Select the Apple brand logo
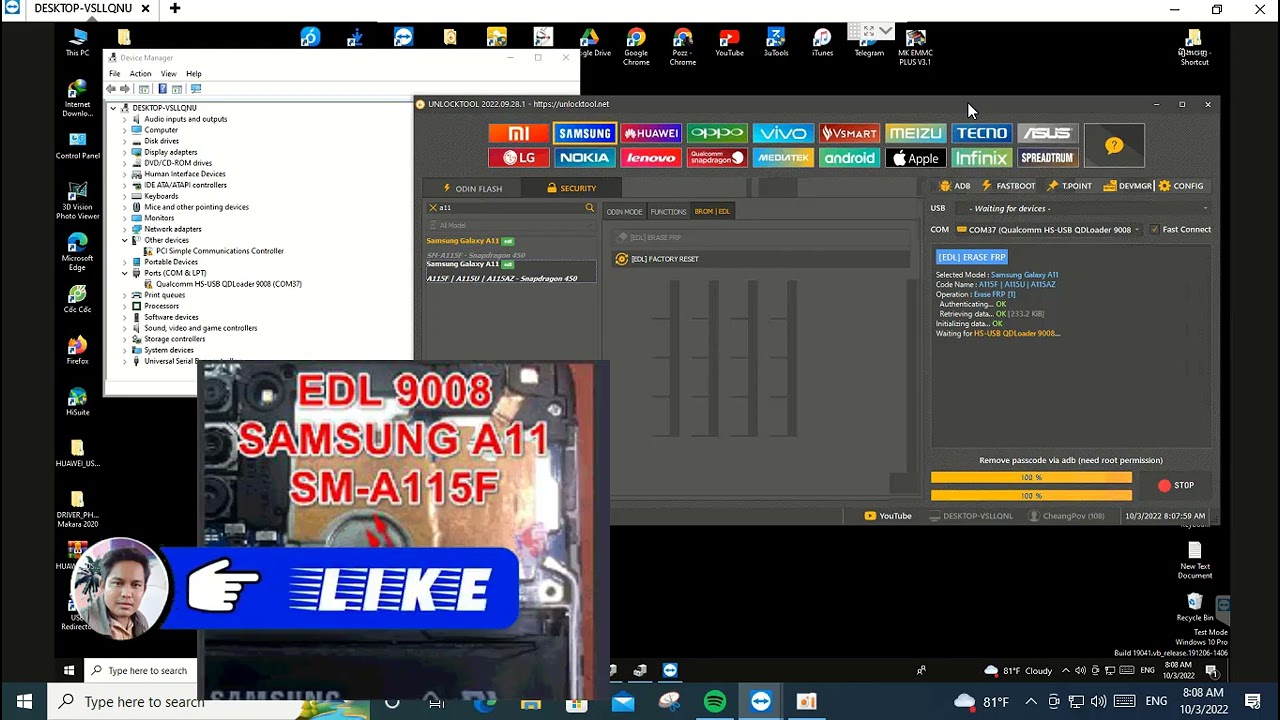Screen dimensions: 1280x720 [x=915, y=158]
